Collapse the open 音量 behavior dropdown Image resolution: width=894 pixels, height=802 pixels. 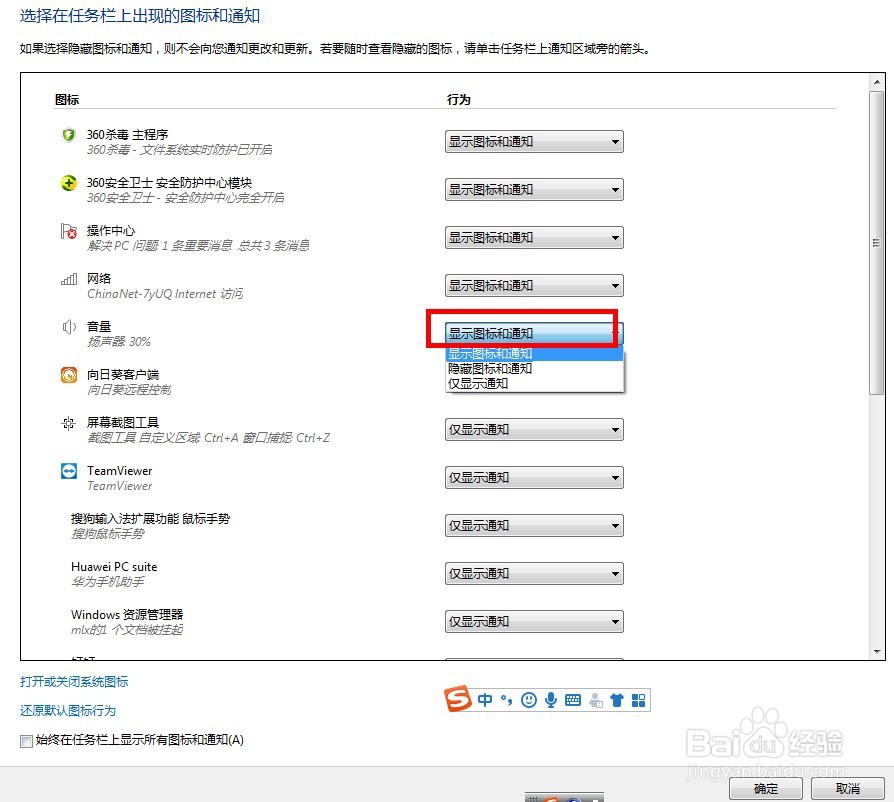click(534, 333)
